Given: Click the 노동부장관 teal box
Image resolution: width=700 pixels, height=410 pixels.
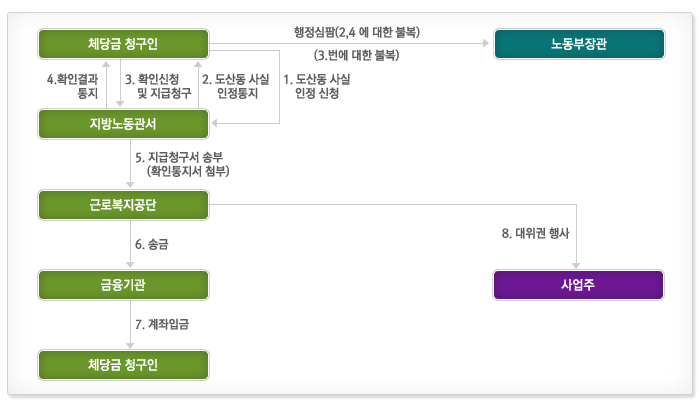Looking at the screenshot, I should point(578,44).
